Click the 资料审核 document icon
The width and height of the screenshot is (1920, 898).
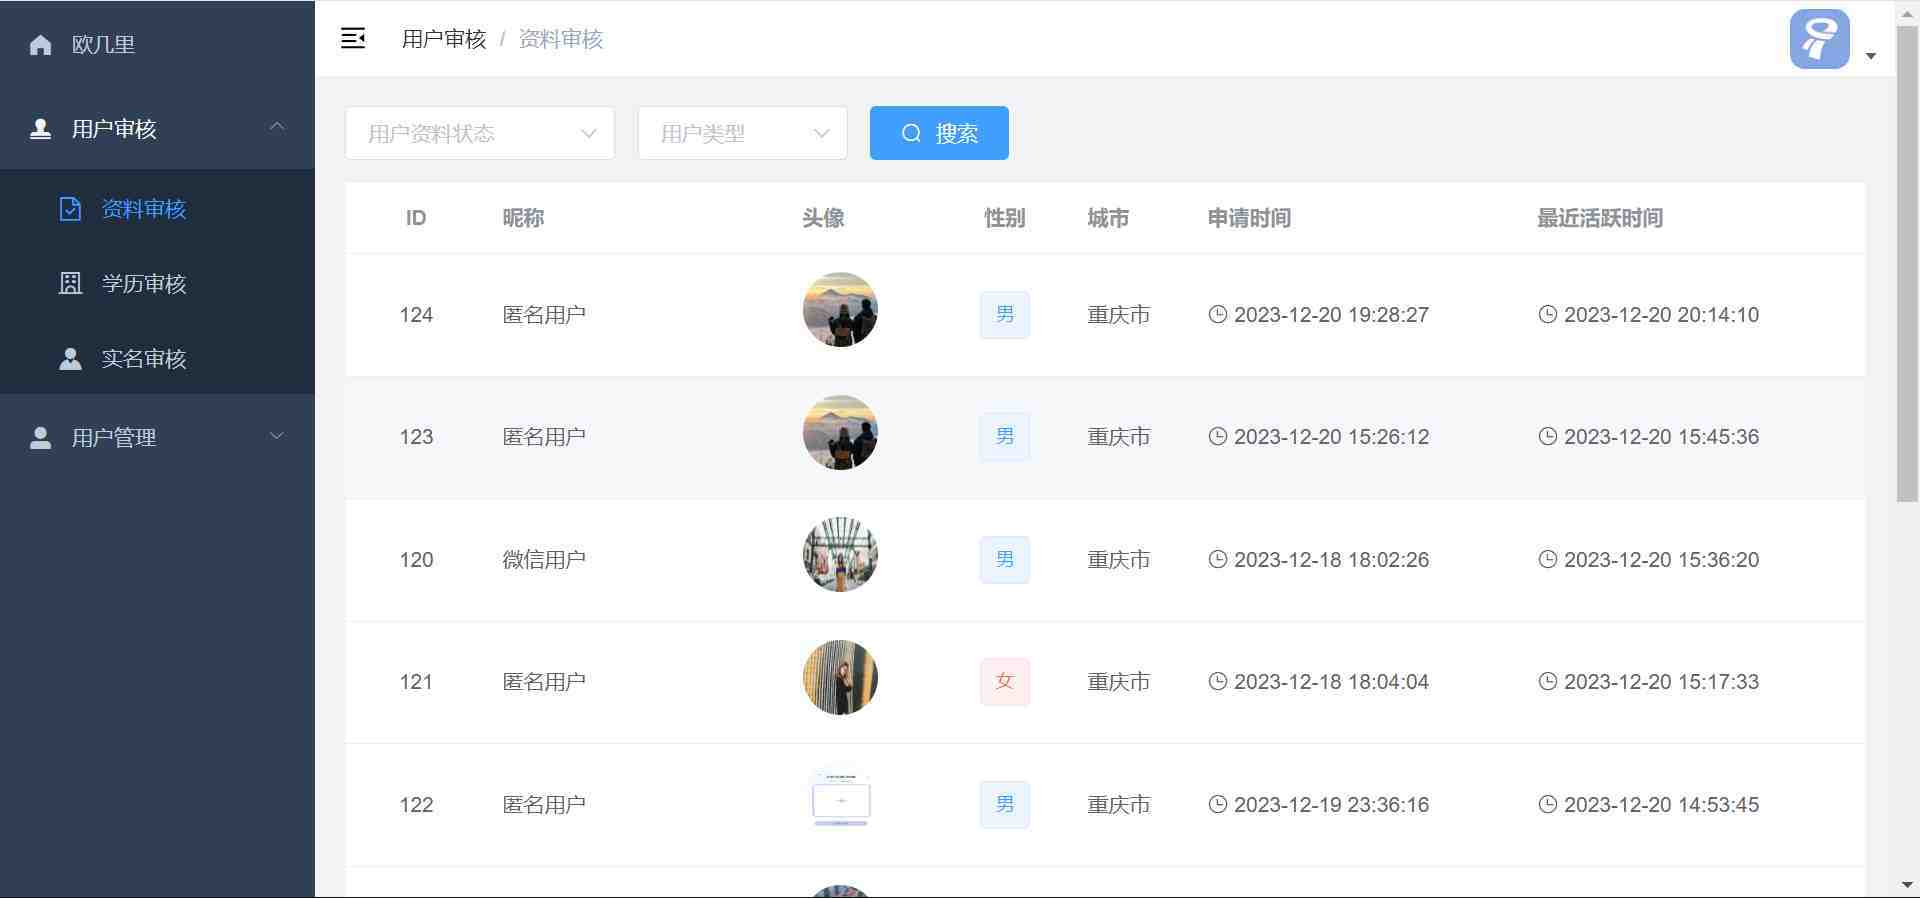click(70, 209)
